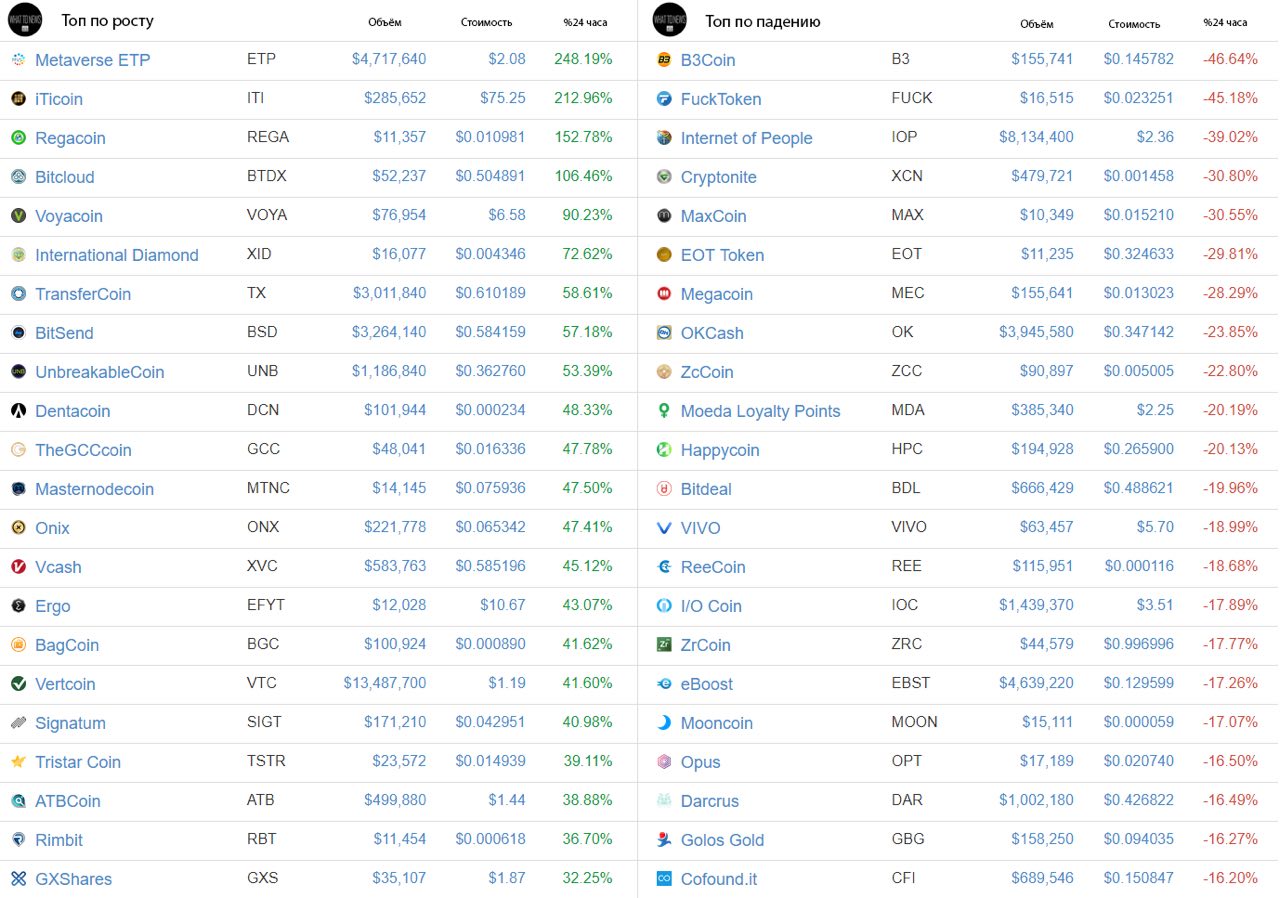Click iTicoin price $75.25
This screenshot has width=1280, height=898.
tap(503, 98)
